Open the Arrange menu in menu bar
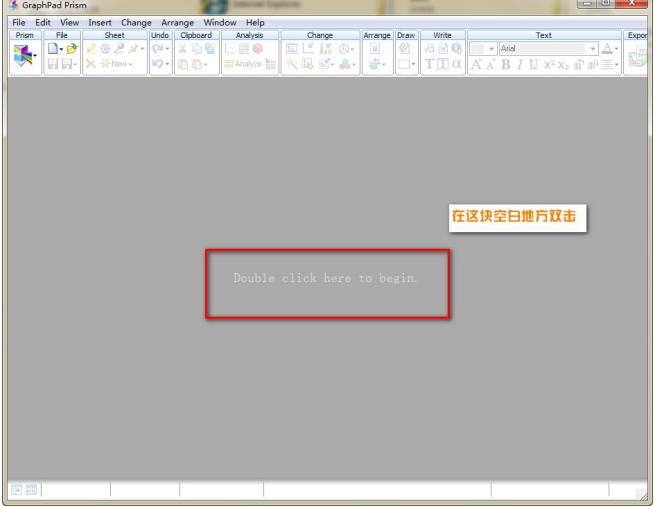The height and width of the screenshot is (507, 654). 177,23
